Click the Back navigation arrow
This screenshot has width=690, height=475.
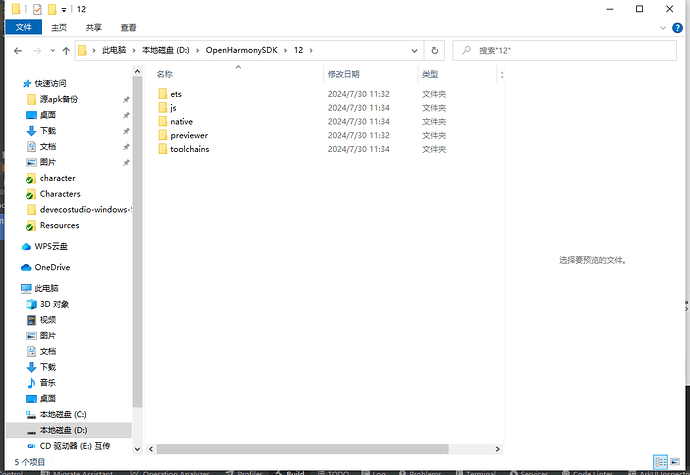(18, 51)
